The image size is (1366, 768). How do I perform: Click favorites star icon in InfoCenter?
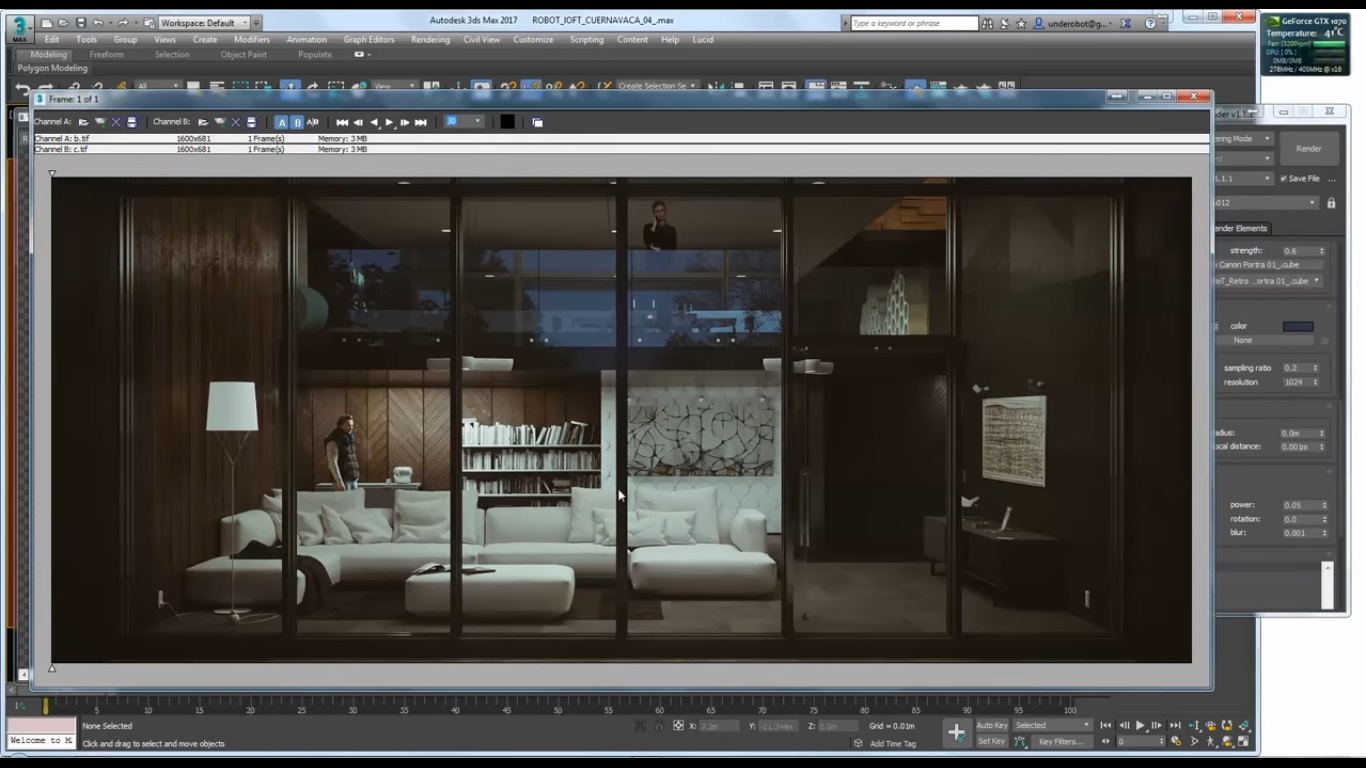[1021, 23]
